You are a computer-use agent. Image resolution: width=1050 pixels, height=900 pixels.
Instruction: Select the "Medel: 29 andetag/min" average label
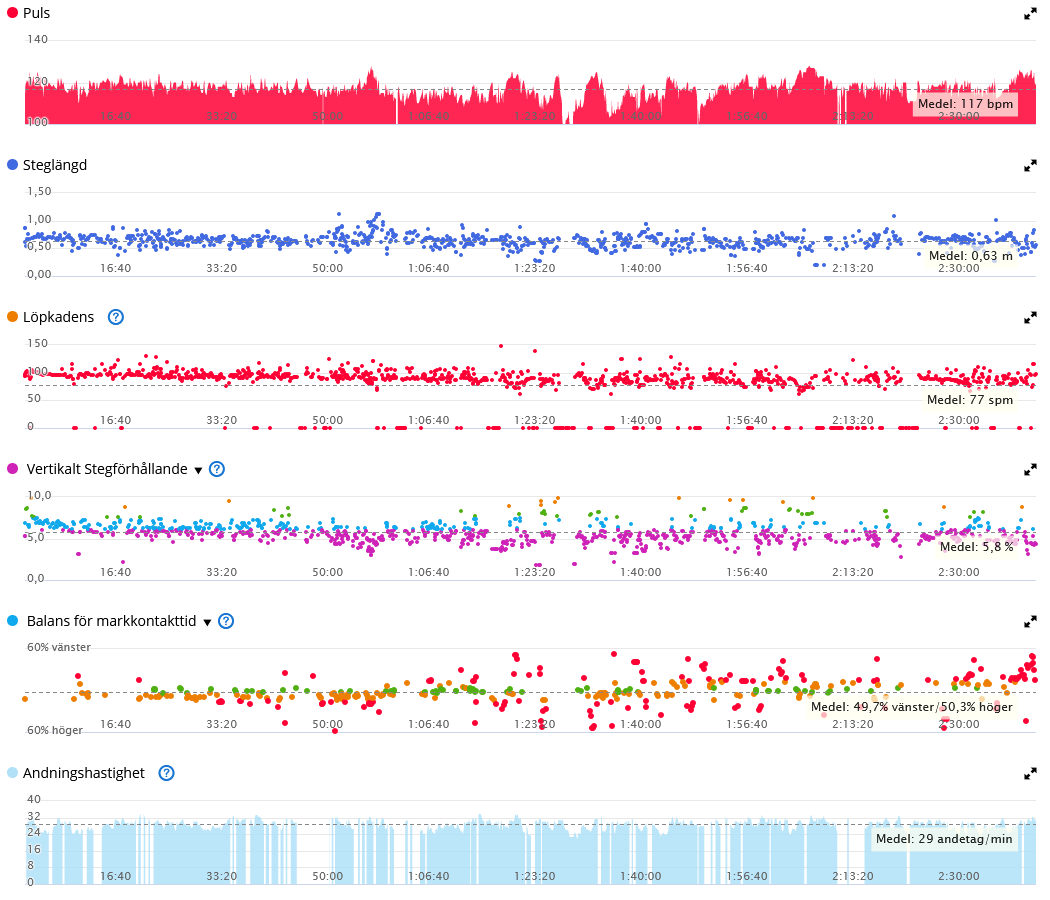click(944, 838)
